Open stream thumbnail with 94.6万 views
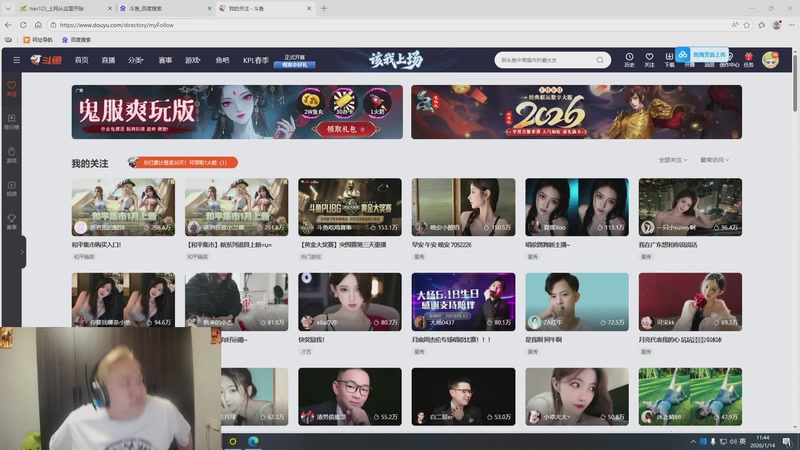Viewport: 800px width, 450px height. [123, 301]
